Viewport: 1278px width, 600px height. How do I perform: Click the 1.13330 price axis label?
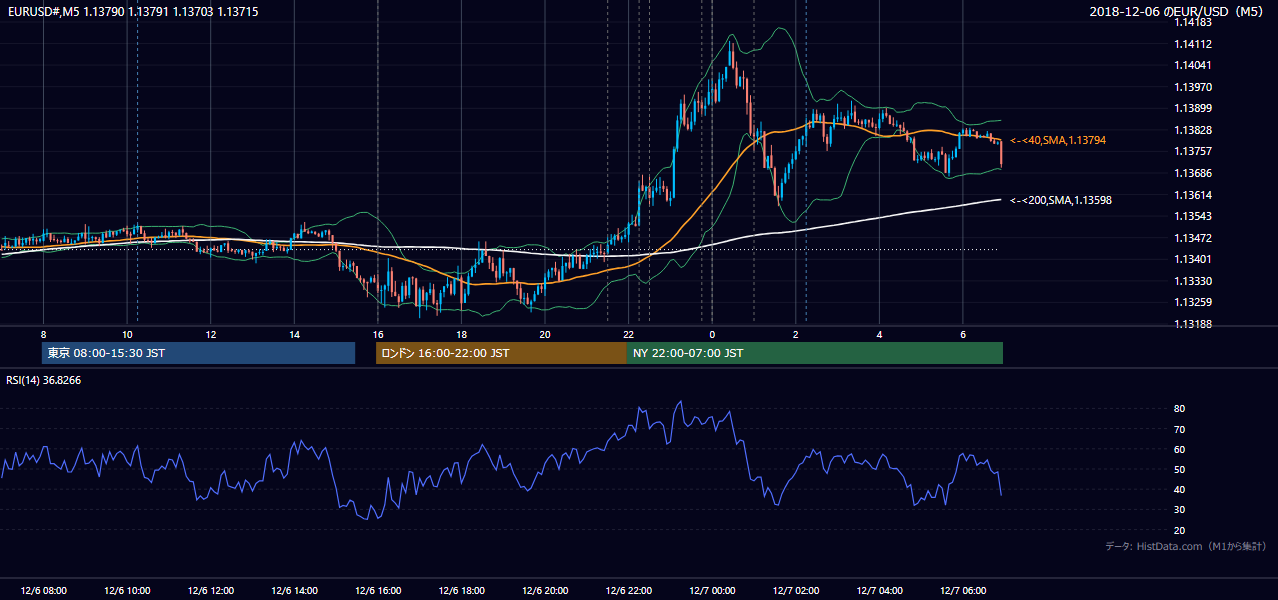[1194, 281]
